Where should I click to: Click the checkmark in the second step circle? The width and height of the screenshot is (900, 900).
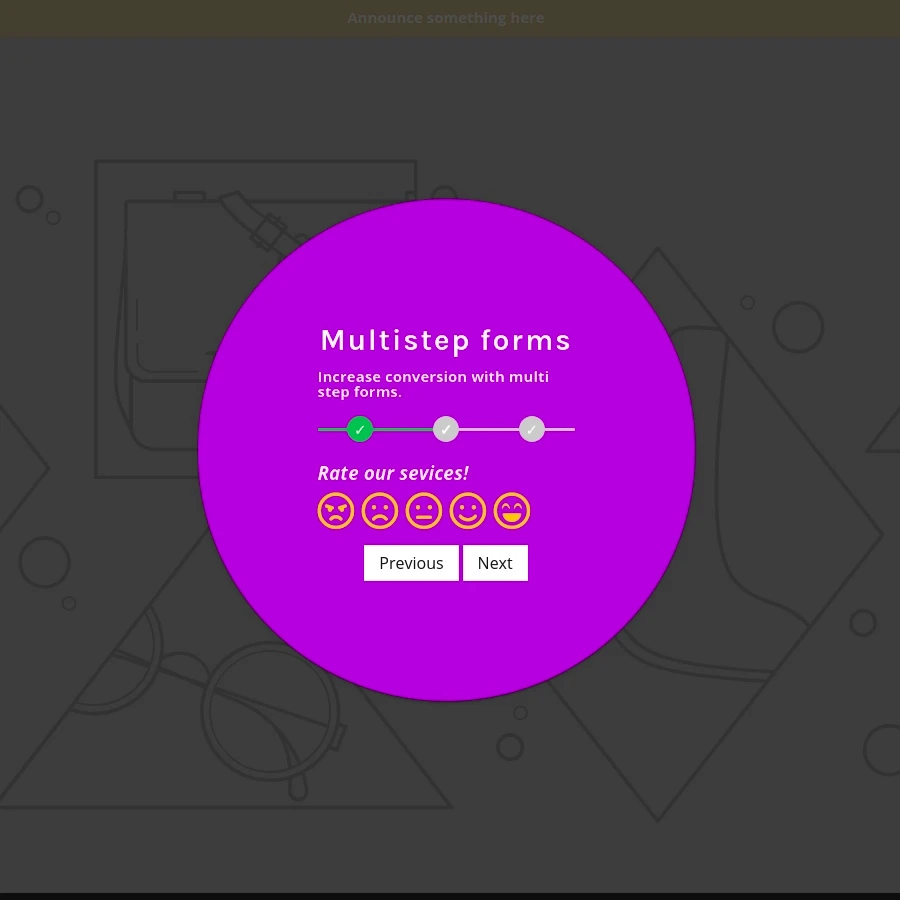(x=446, y=429)
